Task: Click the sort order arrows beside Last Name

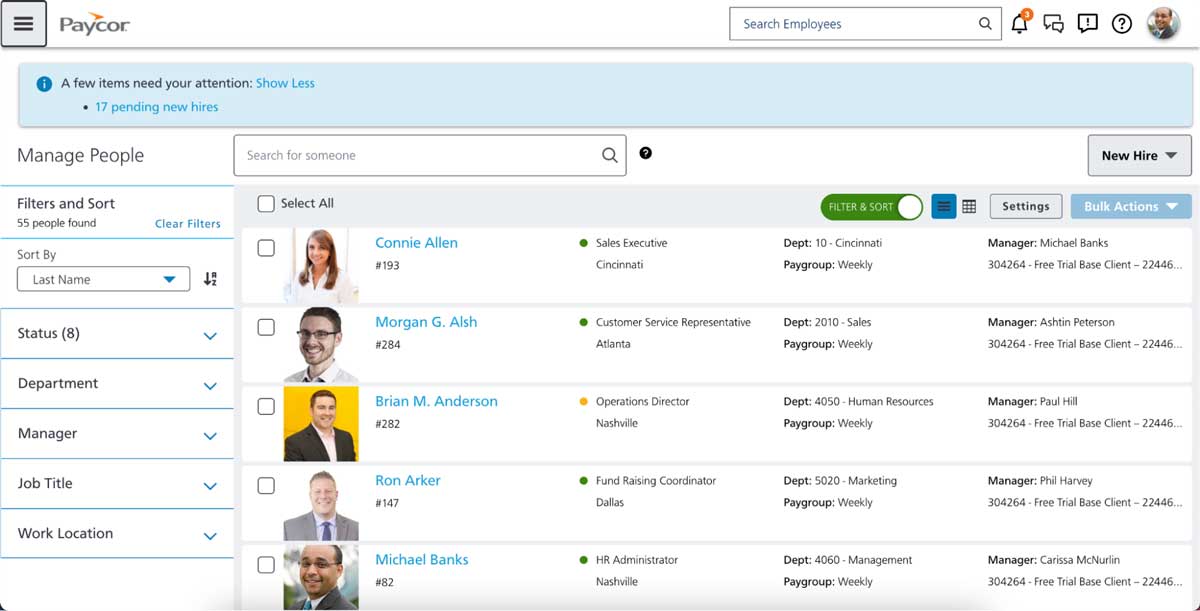Action: (209, 279)
